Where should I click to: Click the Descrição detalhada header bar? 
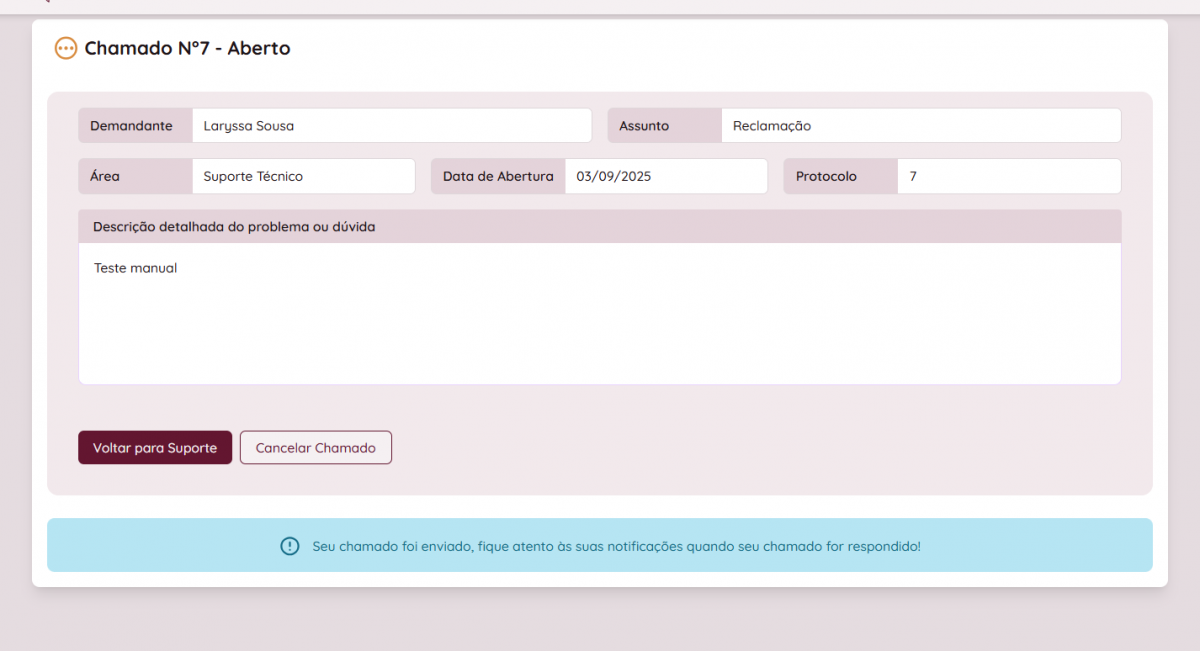pos(600,227)
